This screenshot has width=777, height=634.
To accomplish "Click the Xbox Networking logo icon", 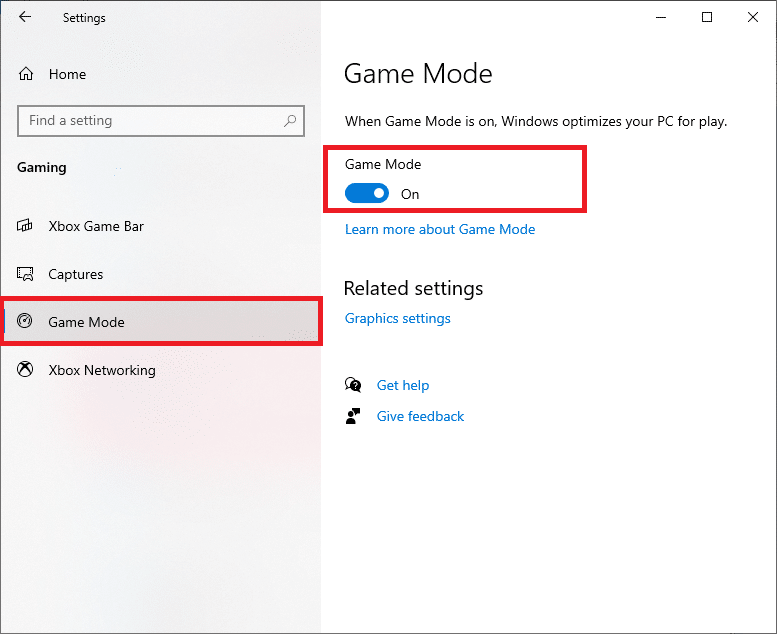I will 26,370.
